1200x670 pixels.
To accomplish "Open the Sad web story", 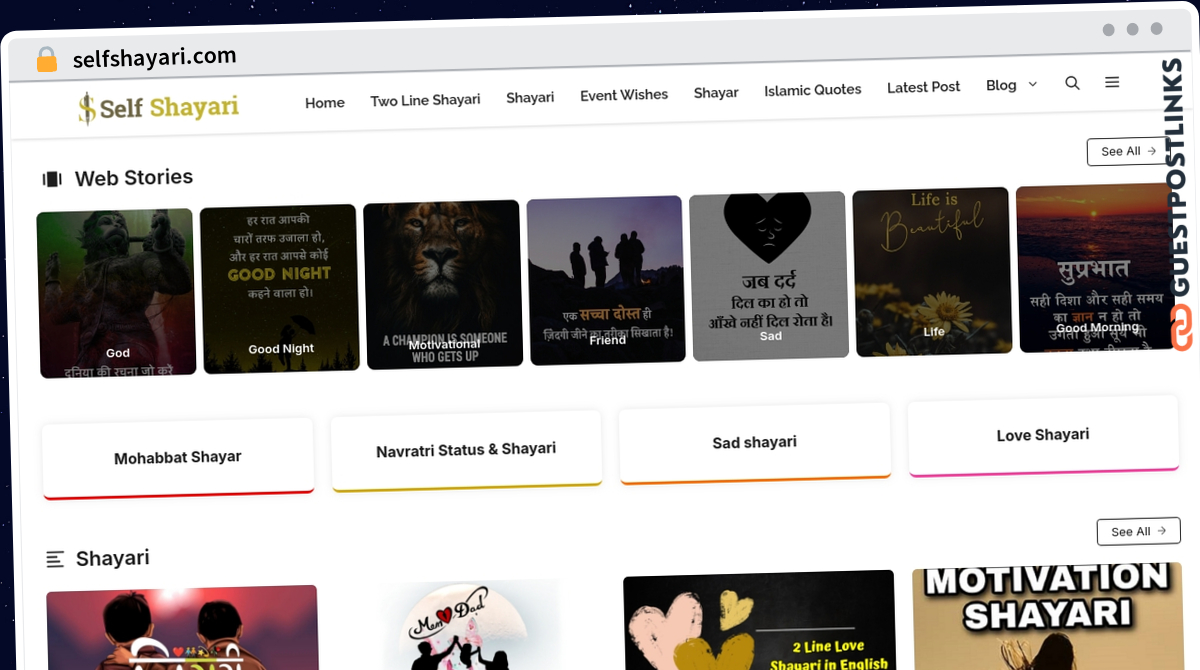I will pos(770,276).
